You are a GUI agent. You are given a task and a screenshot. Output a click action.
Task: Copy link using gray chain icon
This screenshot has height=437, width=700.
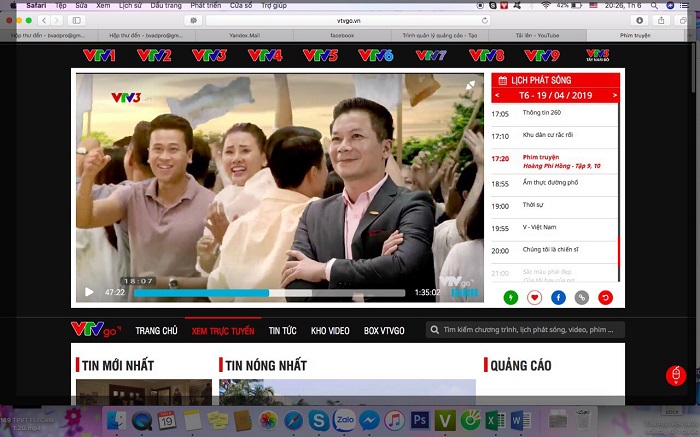pos(582,297)
